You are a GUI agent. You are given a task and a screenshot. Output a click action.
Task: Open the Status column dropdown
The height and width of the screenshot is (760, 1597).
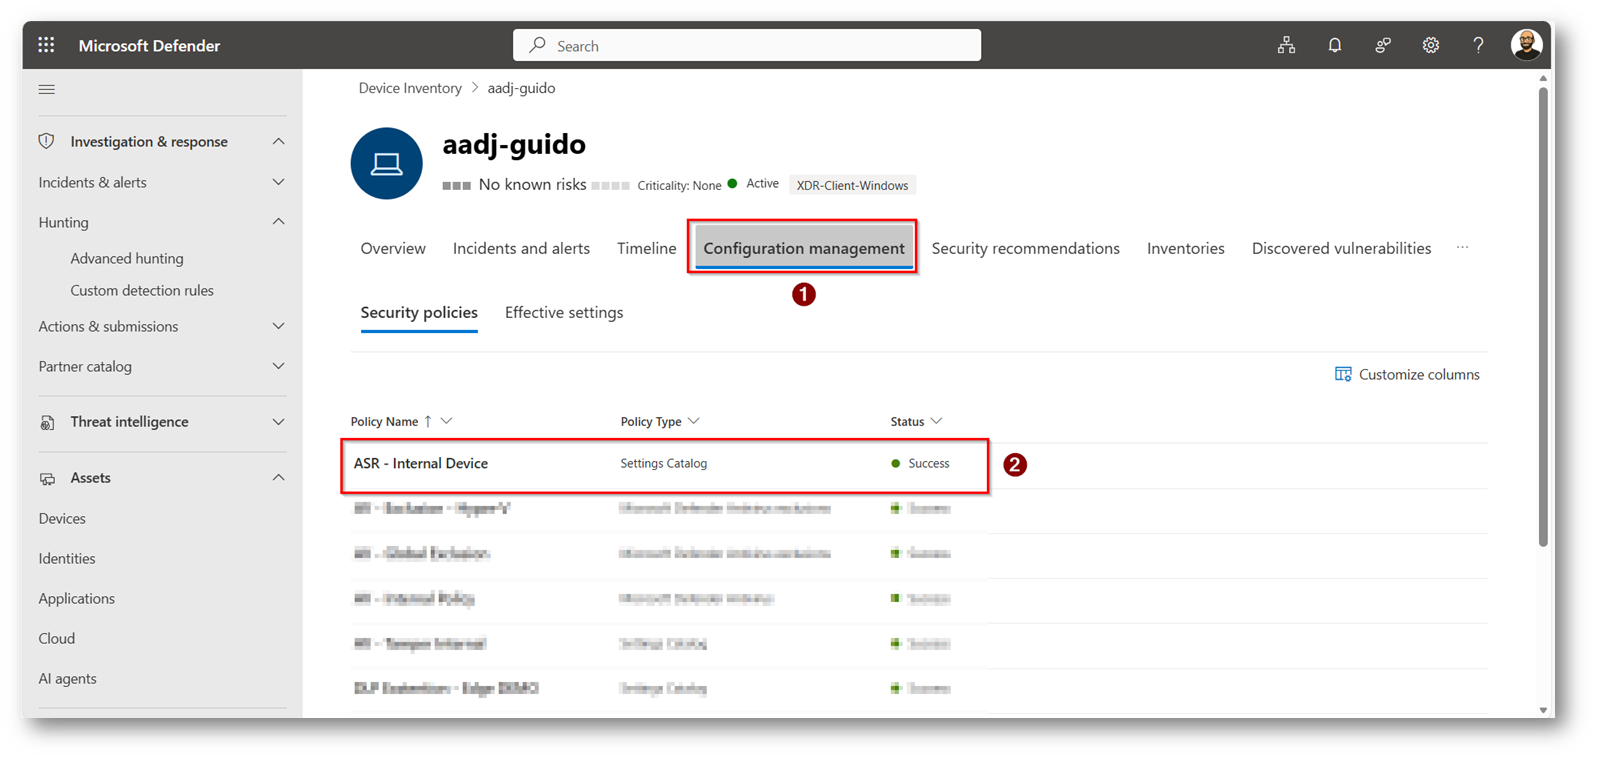click(x=936, y=421)
